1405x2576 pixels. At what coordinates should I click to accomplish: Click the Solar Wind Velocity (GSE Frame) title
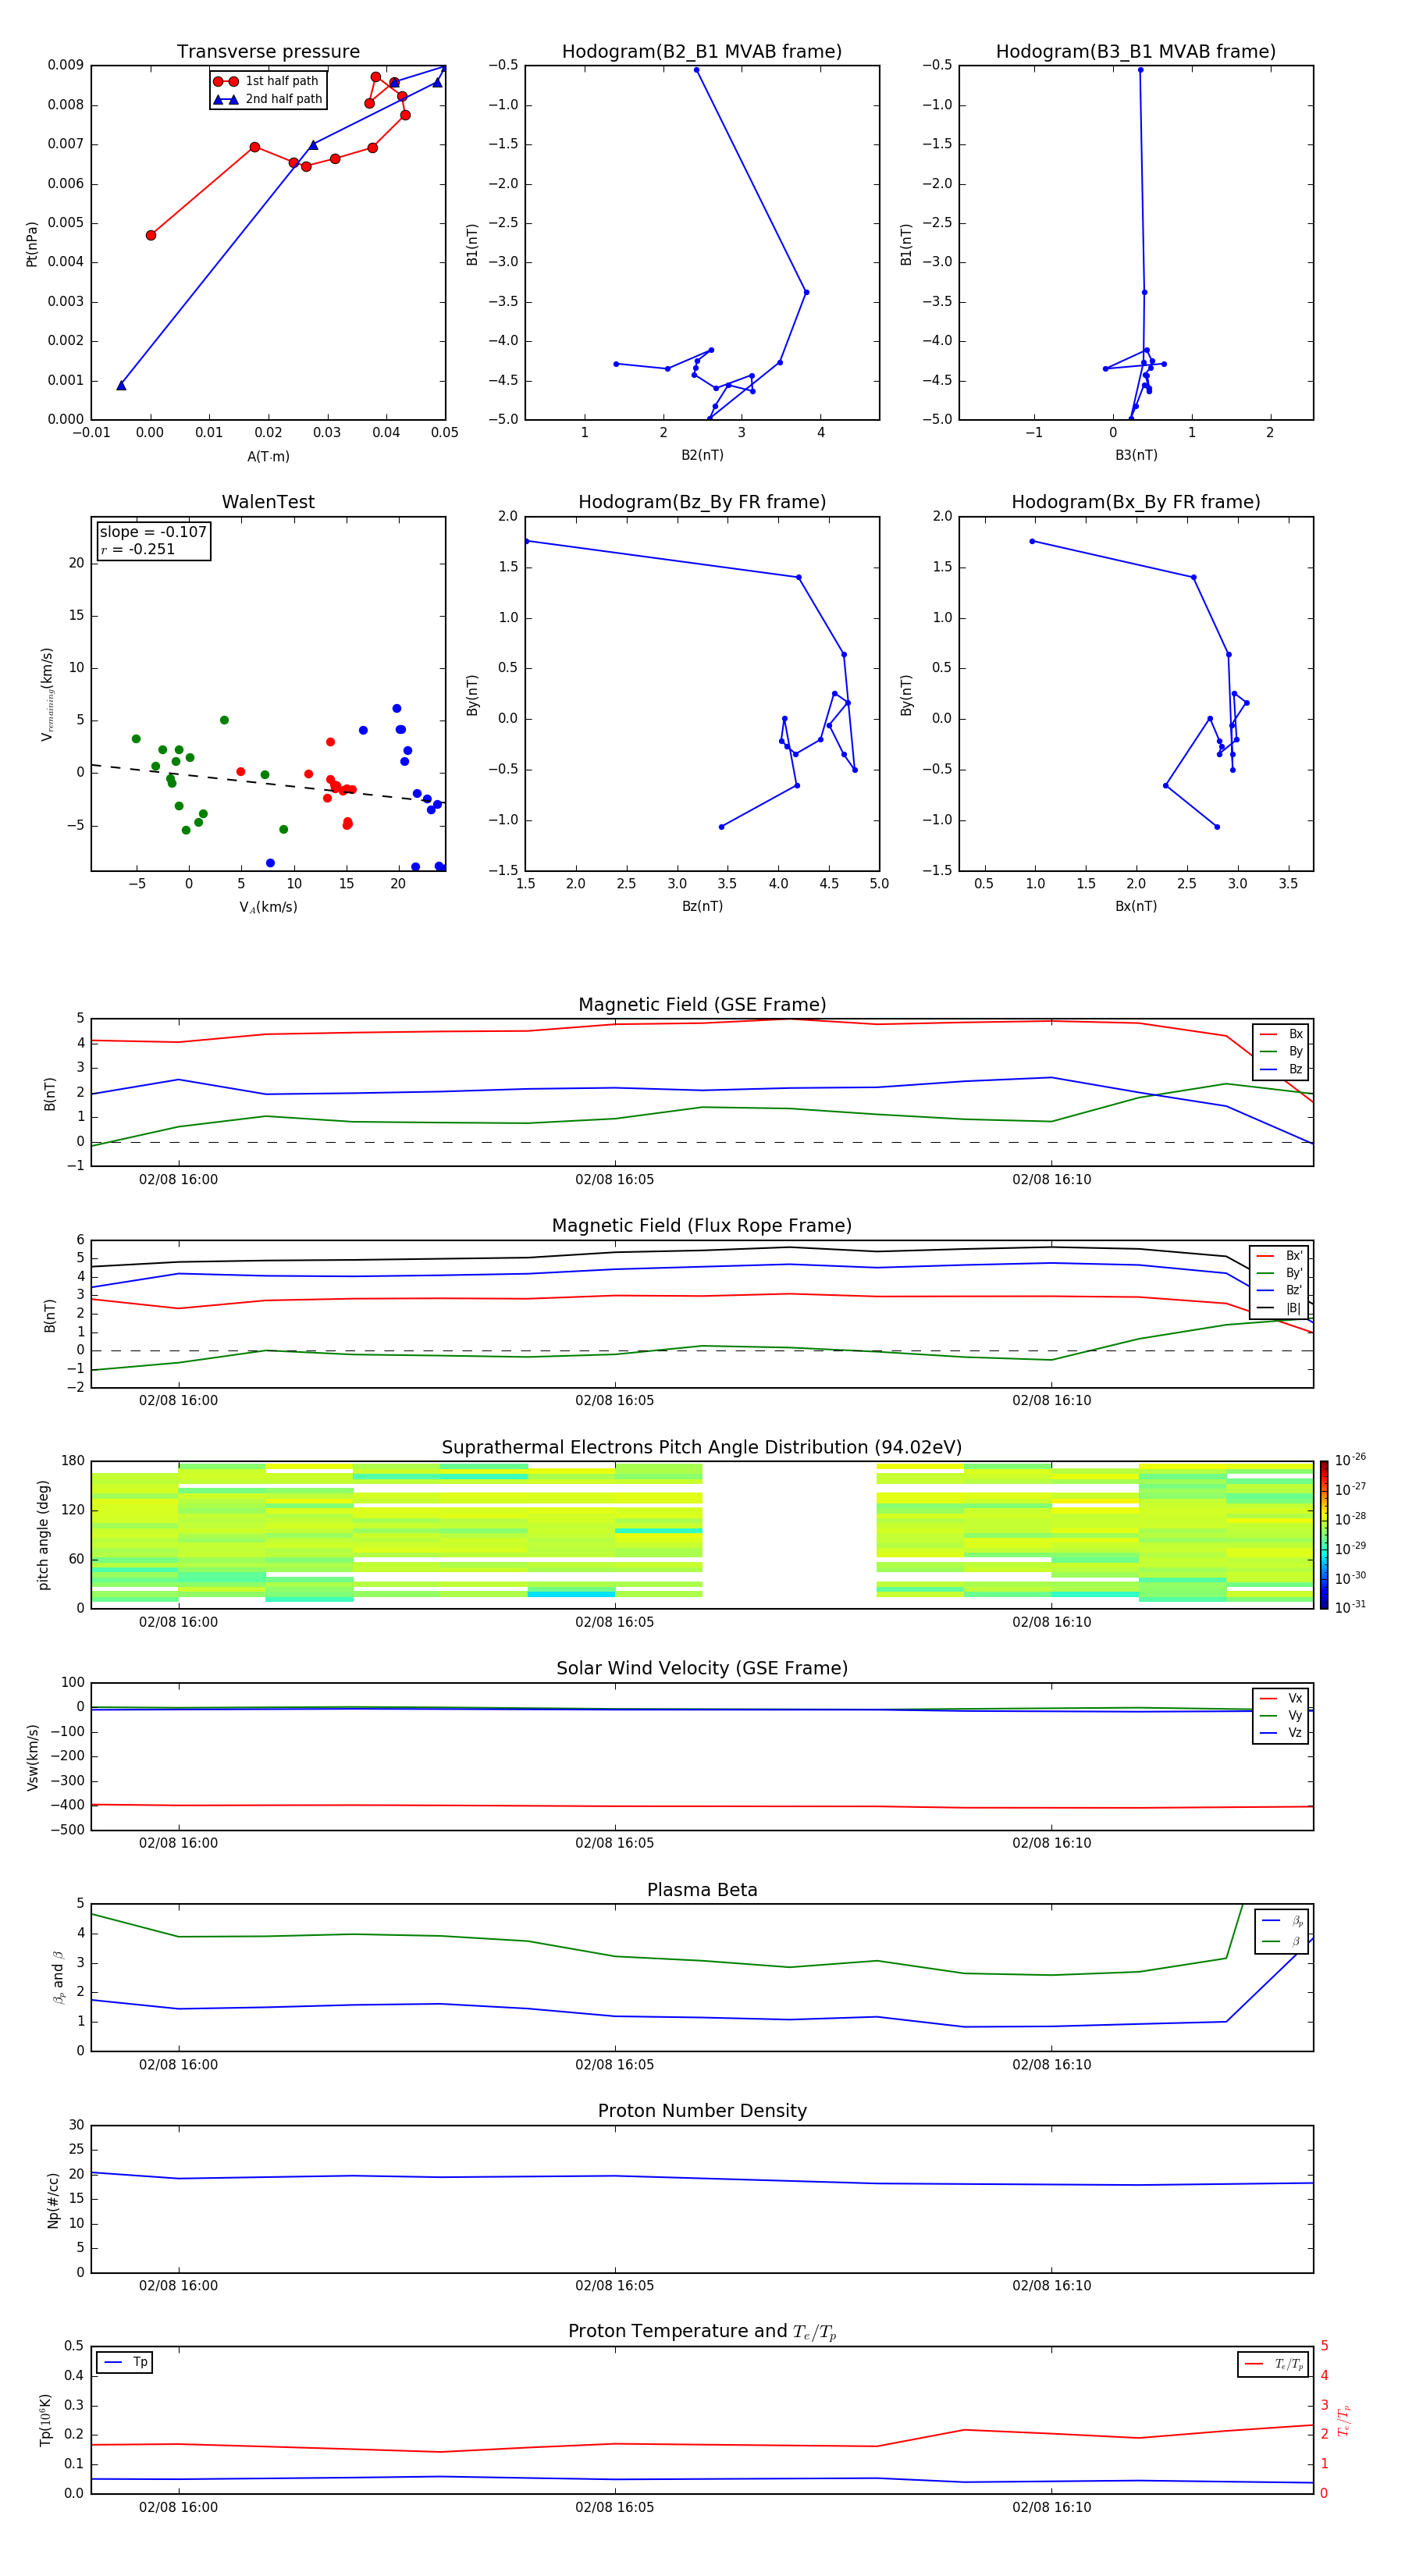tap(702, 1669)
